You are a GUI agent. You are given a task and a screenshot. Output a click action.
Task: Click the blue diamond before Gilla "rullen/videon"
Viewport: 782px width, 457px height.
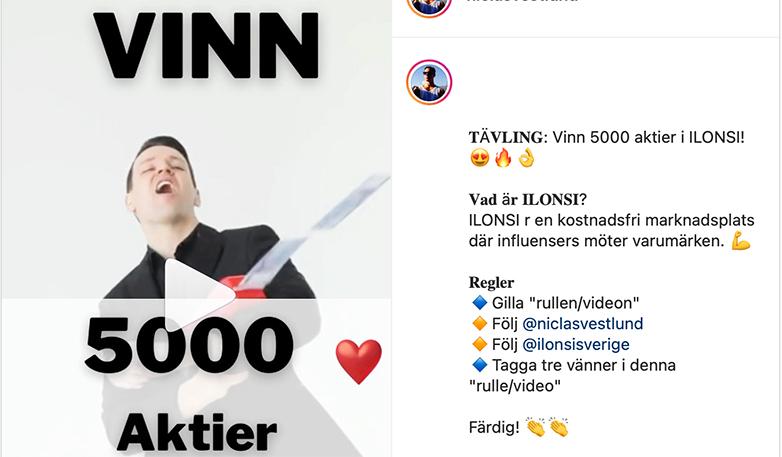(479, 302)
